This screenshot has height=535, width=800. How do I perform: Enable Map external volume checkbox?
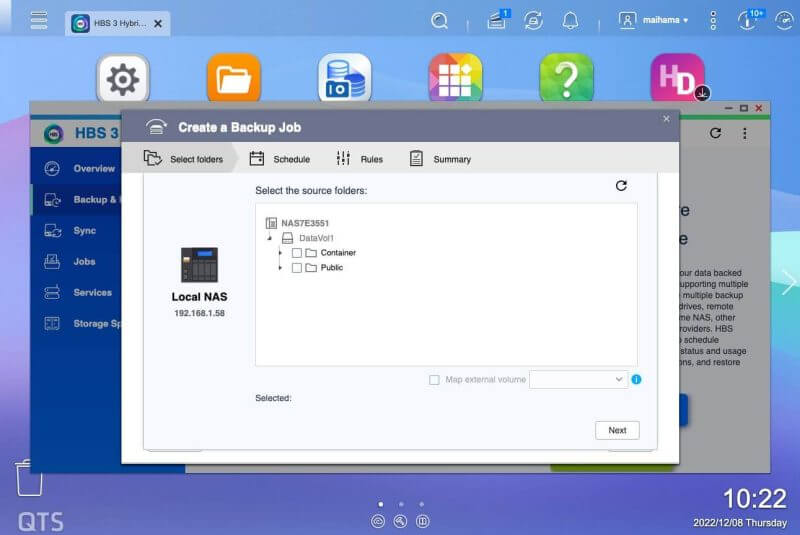[434, 380]
